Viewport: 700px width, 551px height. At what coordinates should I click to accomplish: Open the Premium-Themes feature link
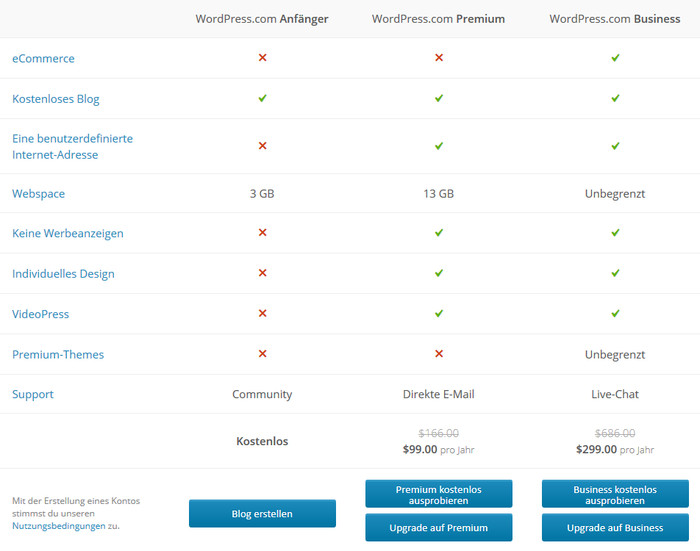pyautogui.click(x=58, y=355)
